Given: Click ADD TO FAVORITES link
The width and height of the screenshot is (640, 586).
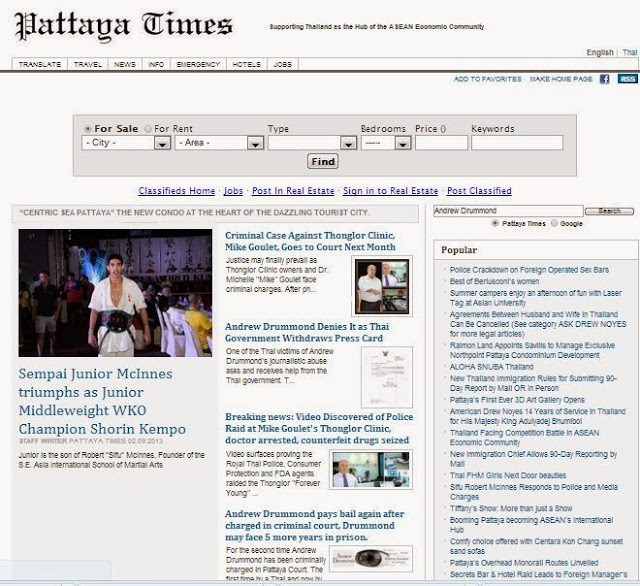Looking at the screenshot, I should click(488, 79).
